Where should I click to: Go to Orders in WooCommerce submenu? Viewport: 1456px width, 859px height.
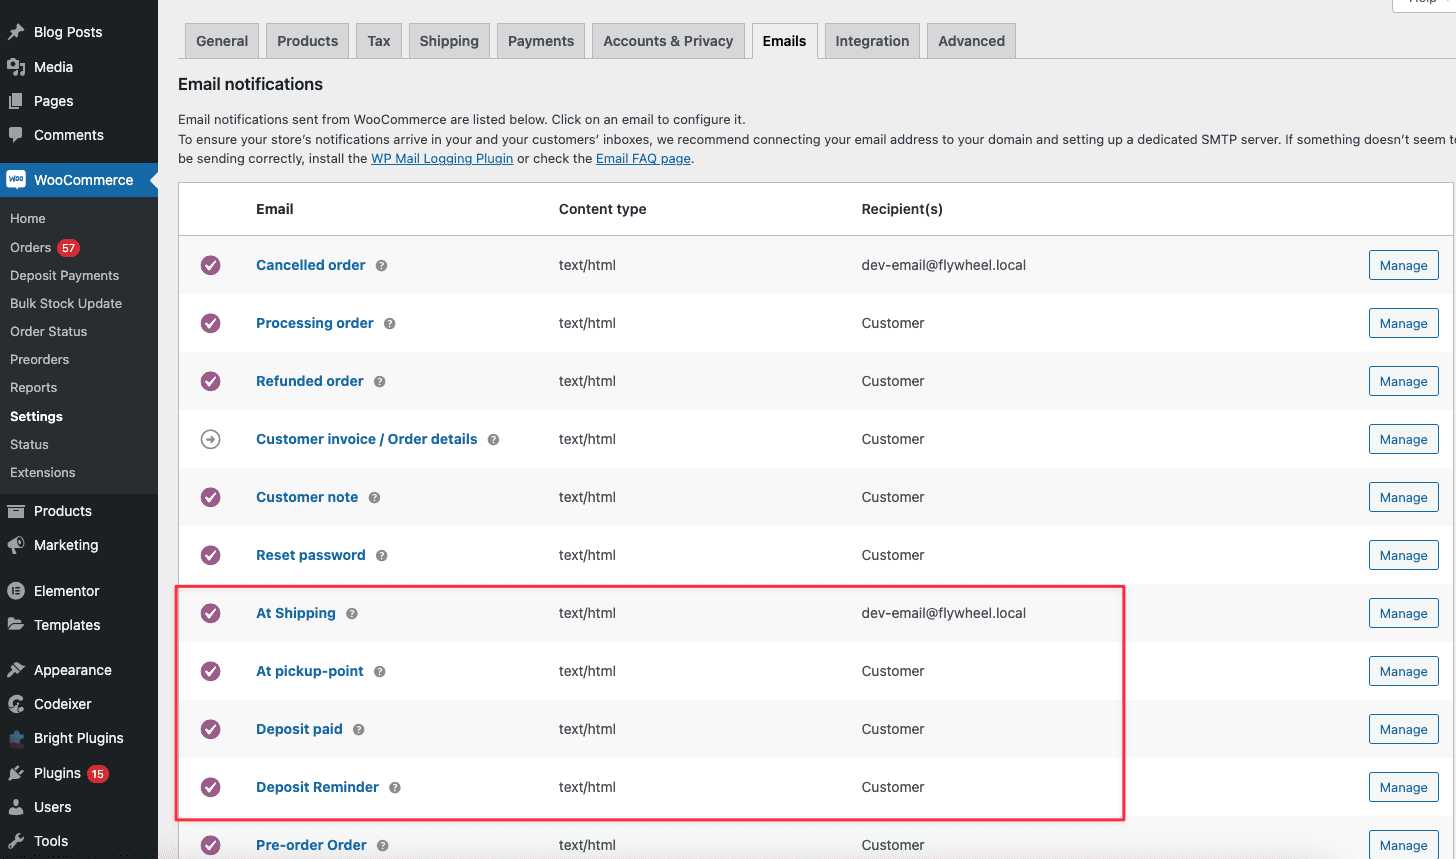coord(30,247)
